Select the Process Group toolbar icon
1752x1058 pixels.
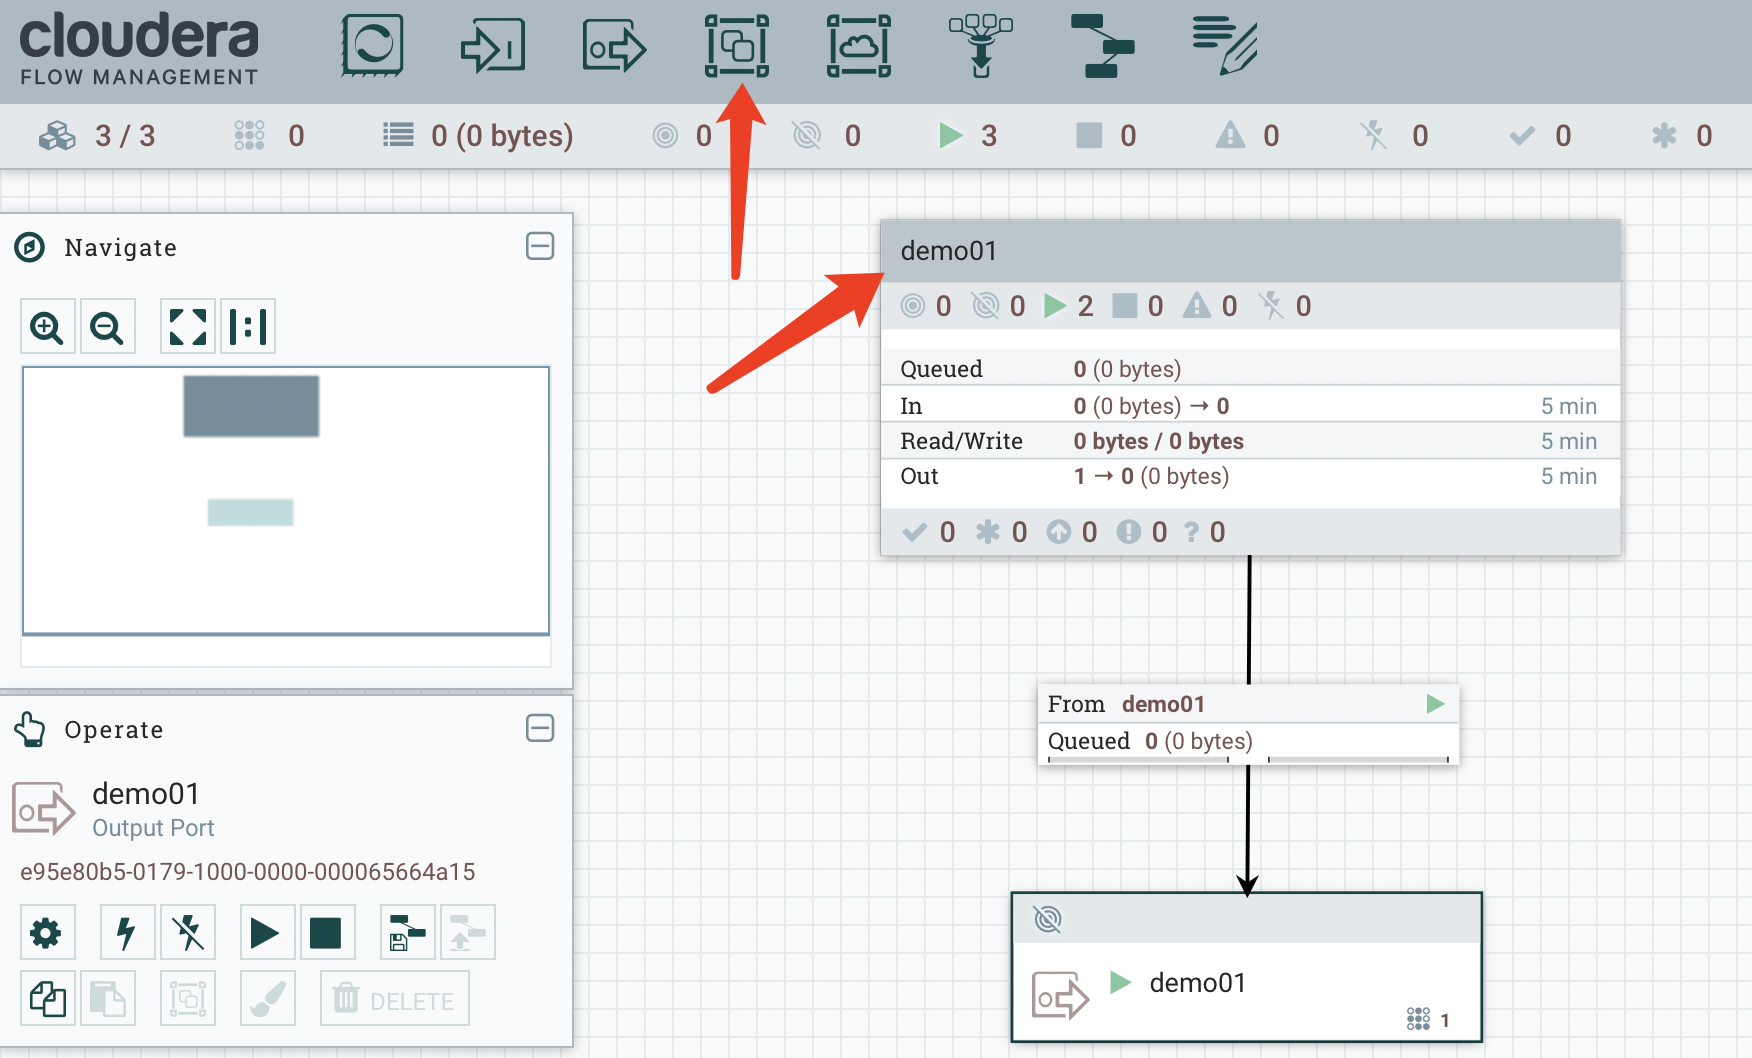point(737,46)
